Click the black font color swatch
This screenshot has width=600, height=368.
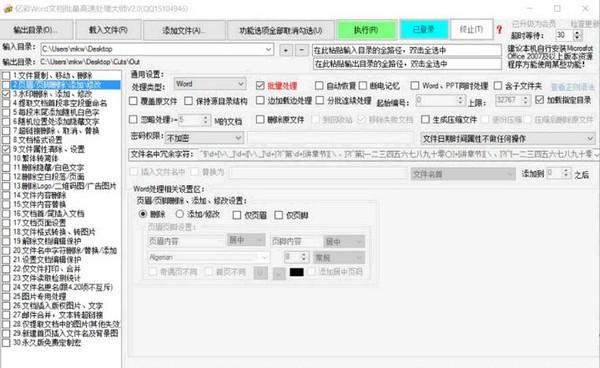pos(297,272)
